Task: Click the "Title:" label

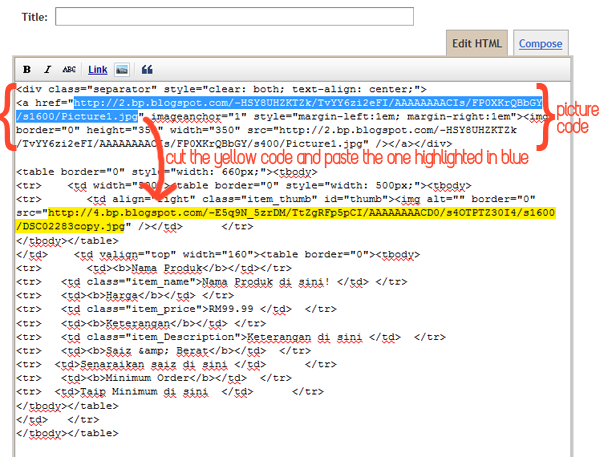Action: point(34,17)
